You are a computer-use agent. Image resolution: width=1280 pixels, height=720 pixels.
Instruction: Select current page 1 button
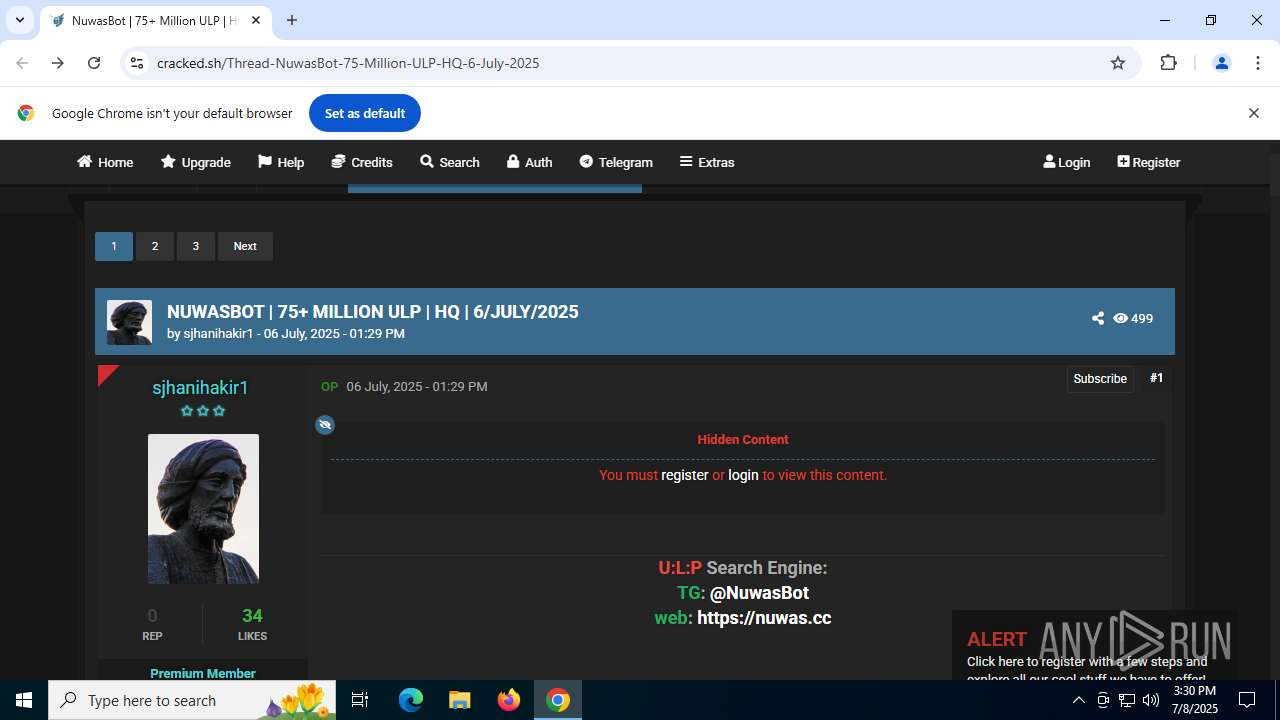click(x=114, y=246)
